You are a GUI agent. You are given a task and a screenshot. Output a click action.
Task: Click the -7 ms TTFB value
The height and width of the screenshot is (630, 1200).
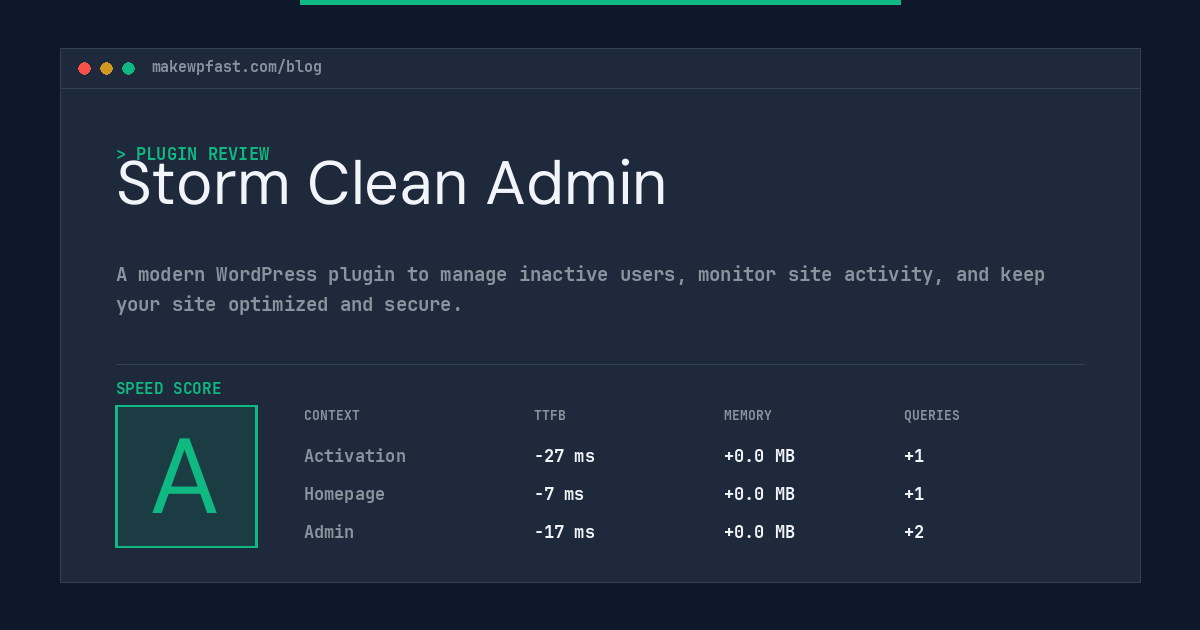tap(559, 494)
